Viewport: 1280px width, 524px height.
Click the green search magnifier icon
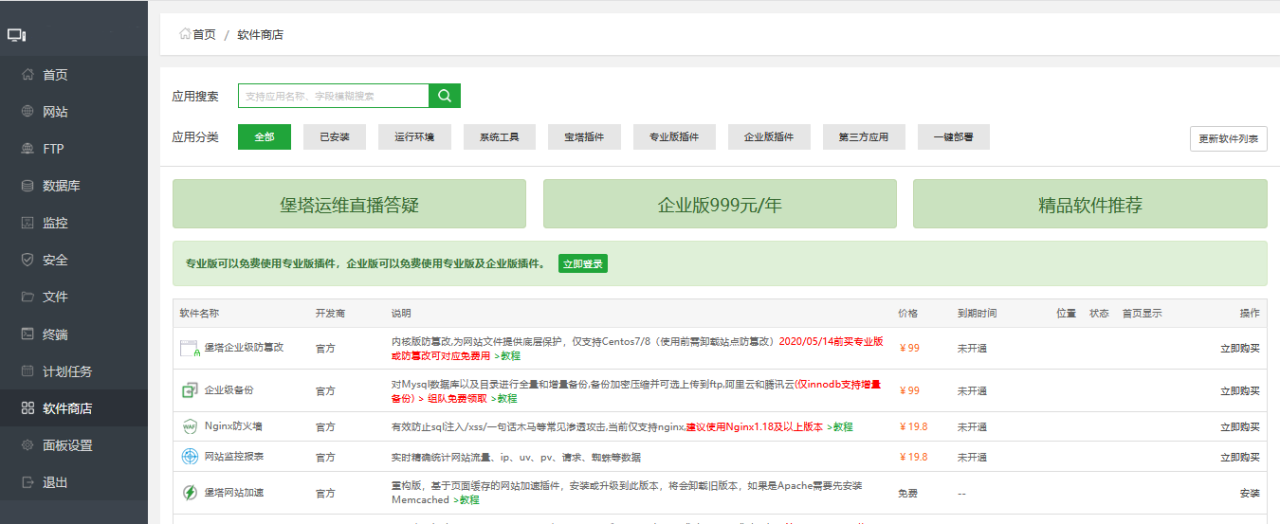pos(445,96)
